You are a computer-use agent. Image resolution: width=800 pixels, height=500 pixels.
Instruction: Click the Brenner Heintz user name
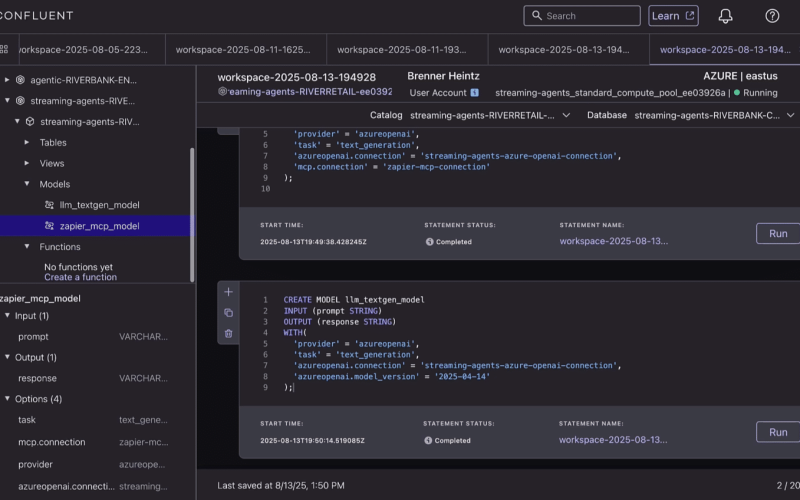(x=443, y=76)
